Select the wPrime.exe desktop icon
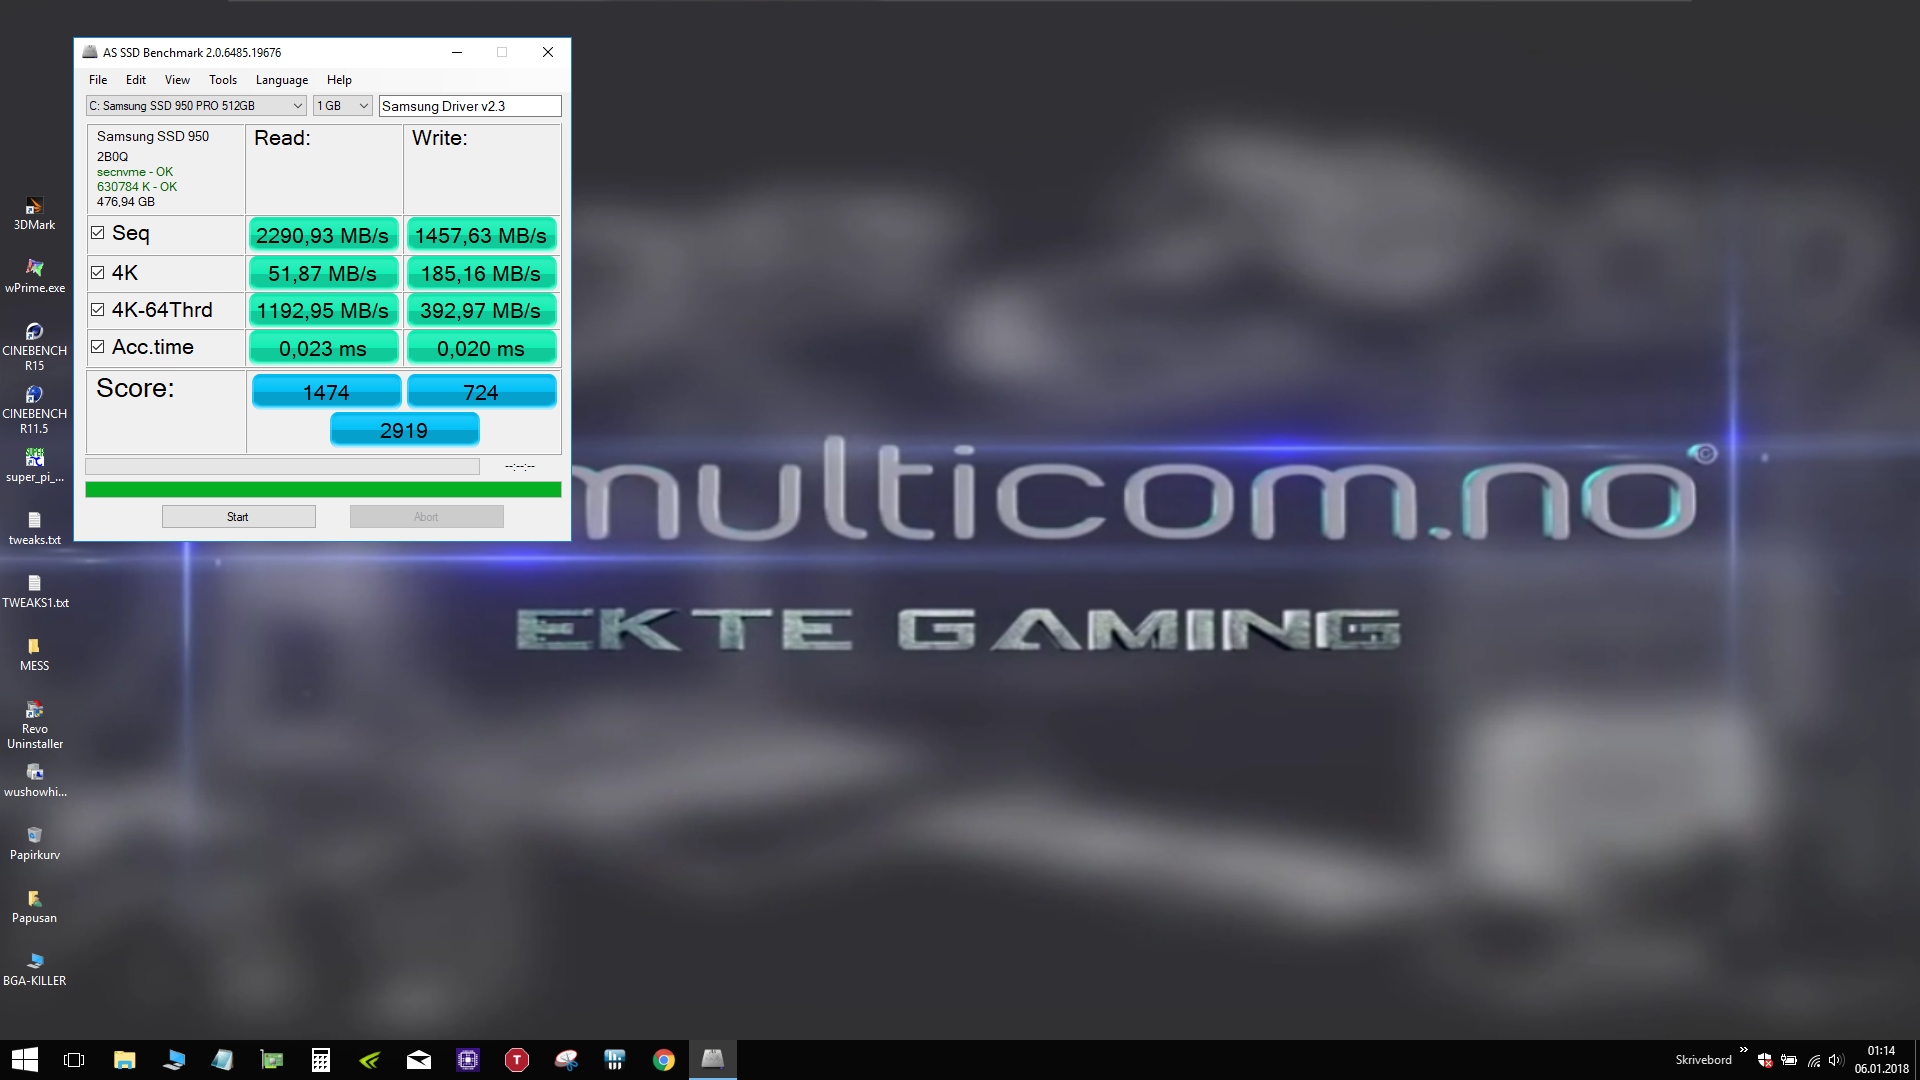The width and height of the screenshot is (1920, 1080). pos(34,277)
